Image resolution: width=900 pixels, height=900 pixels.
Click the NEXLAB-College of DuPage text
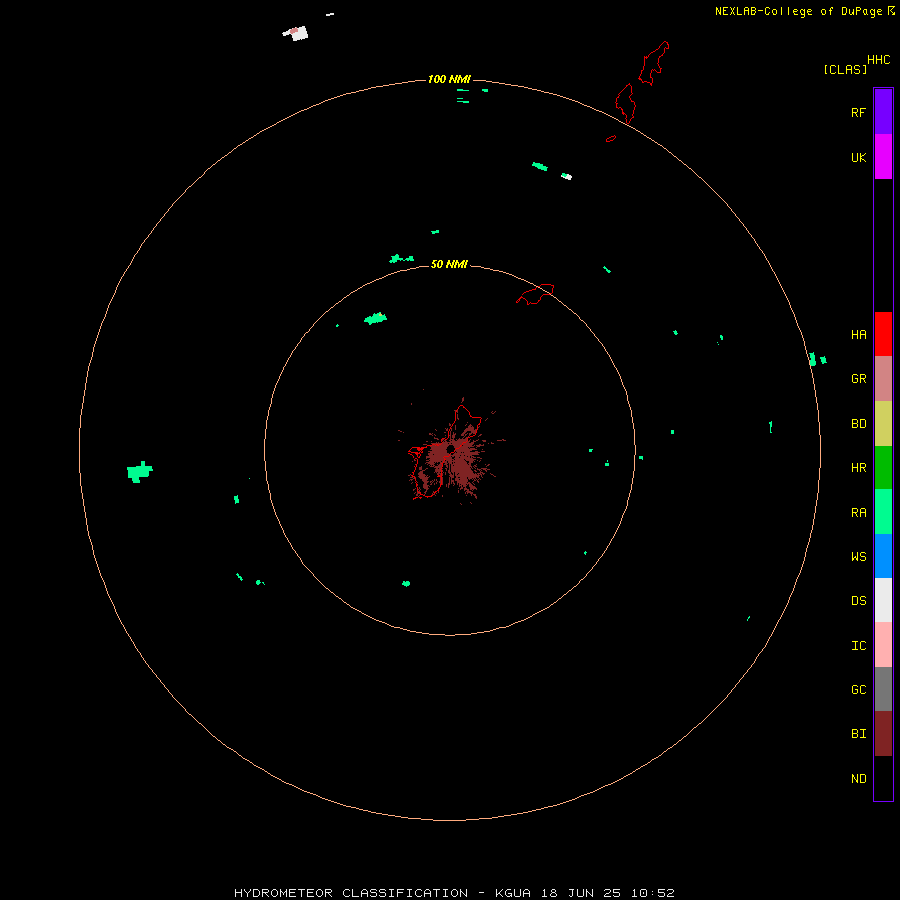pyautogui.click(x=798, y=11)
